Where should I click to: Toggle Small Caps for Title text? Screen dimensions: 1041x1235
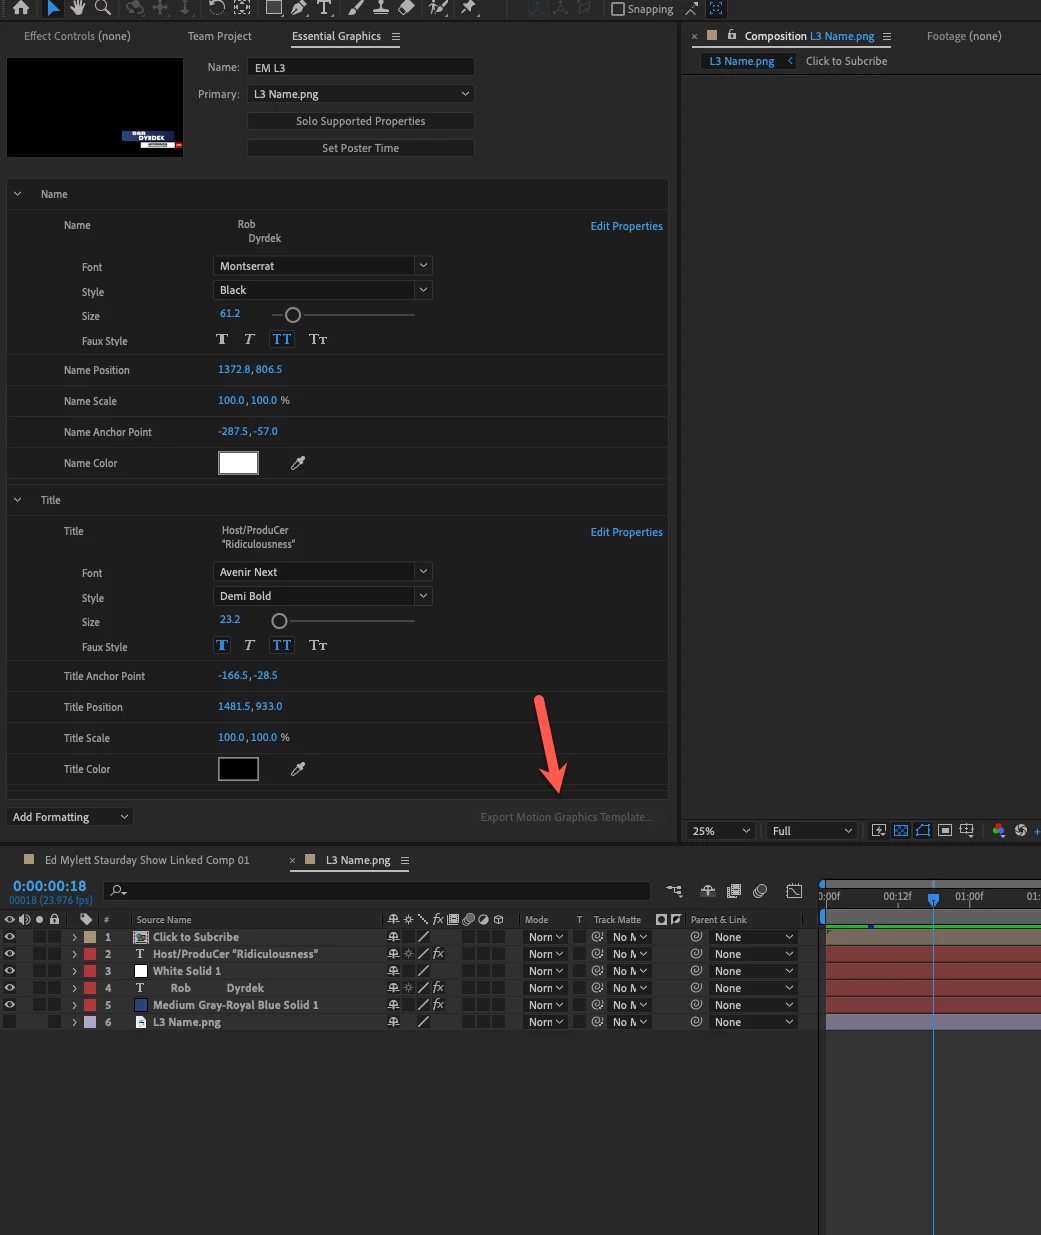[318, 646]
